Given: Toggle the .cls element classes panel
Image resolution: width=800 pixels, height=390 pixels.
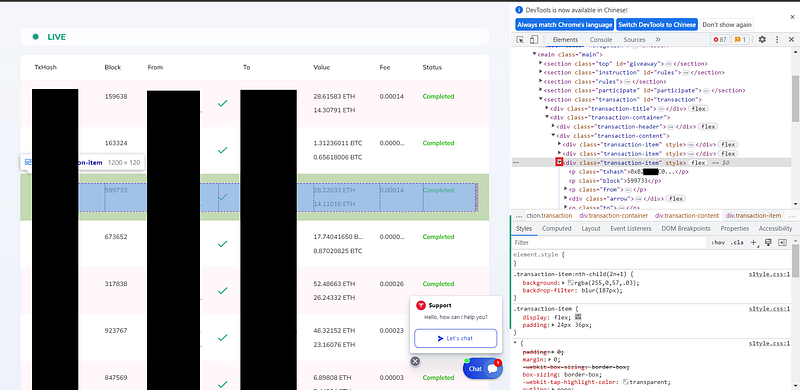Looking at the screenshot, I should [737, 243].
